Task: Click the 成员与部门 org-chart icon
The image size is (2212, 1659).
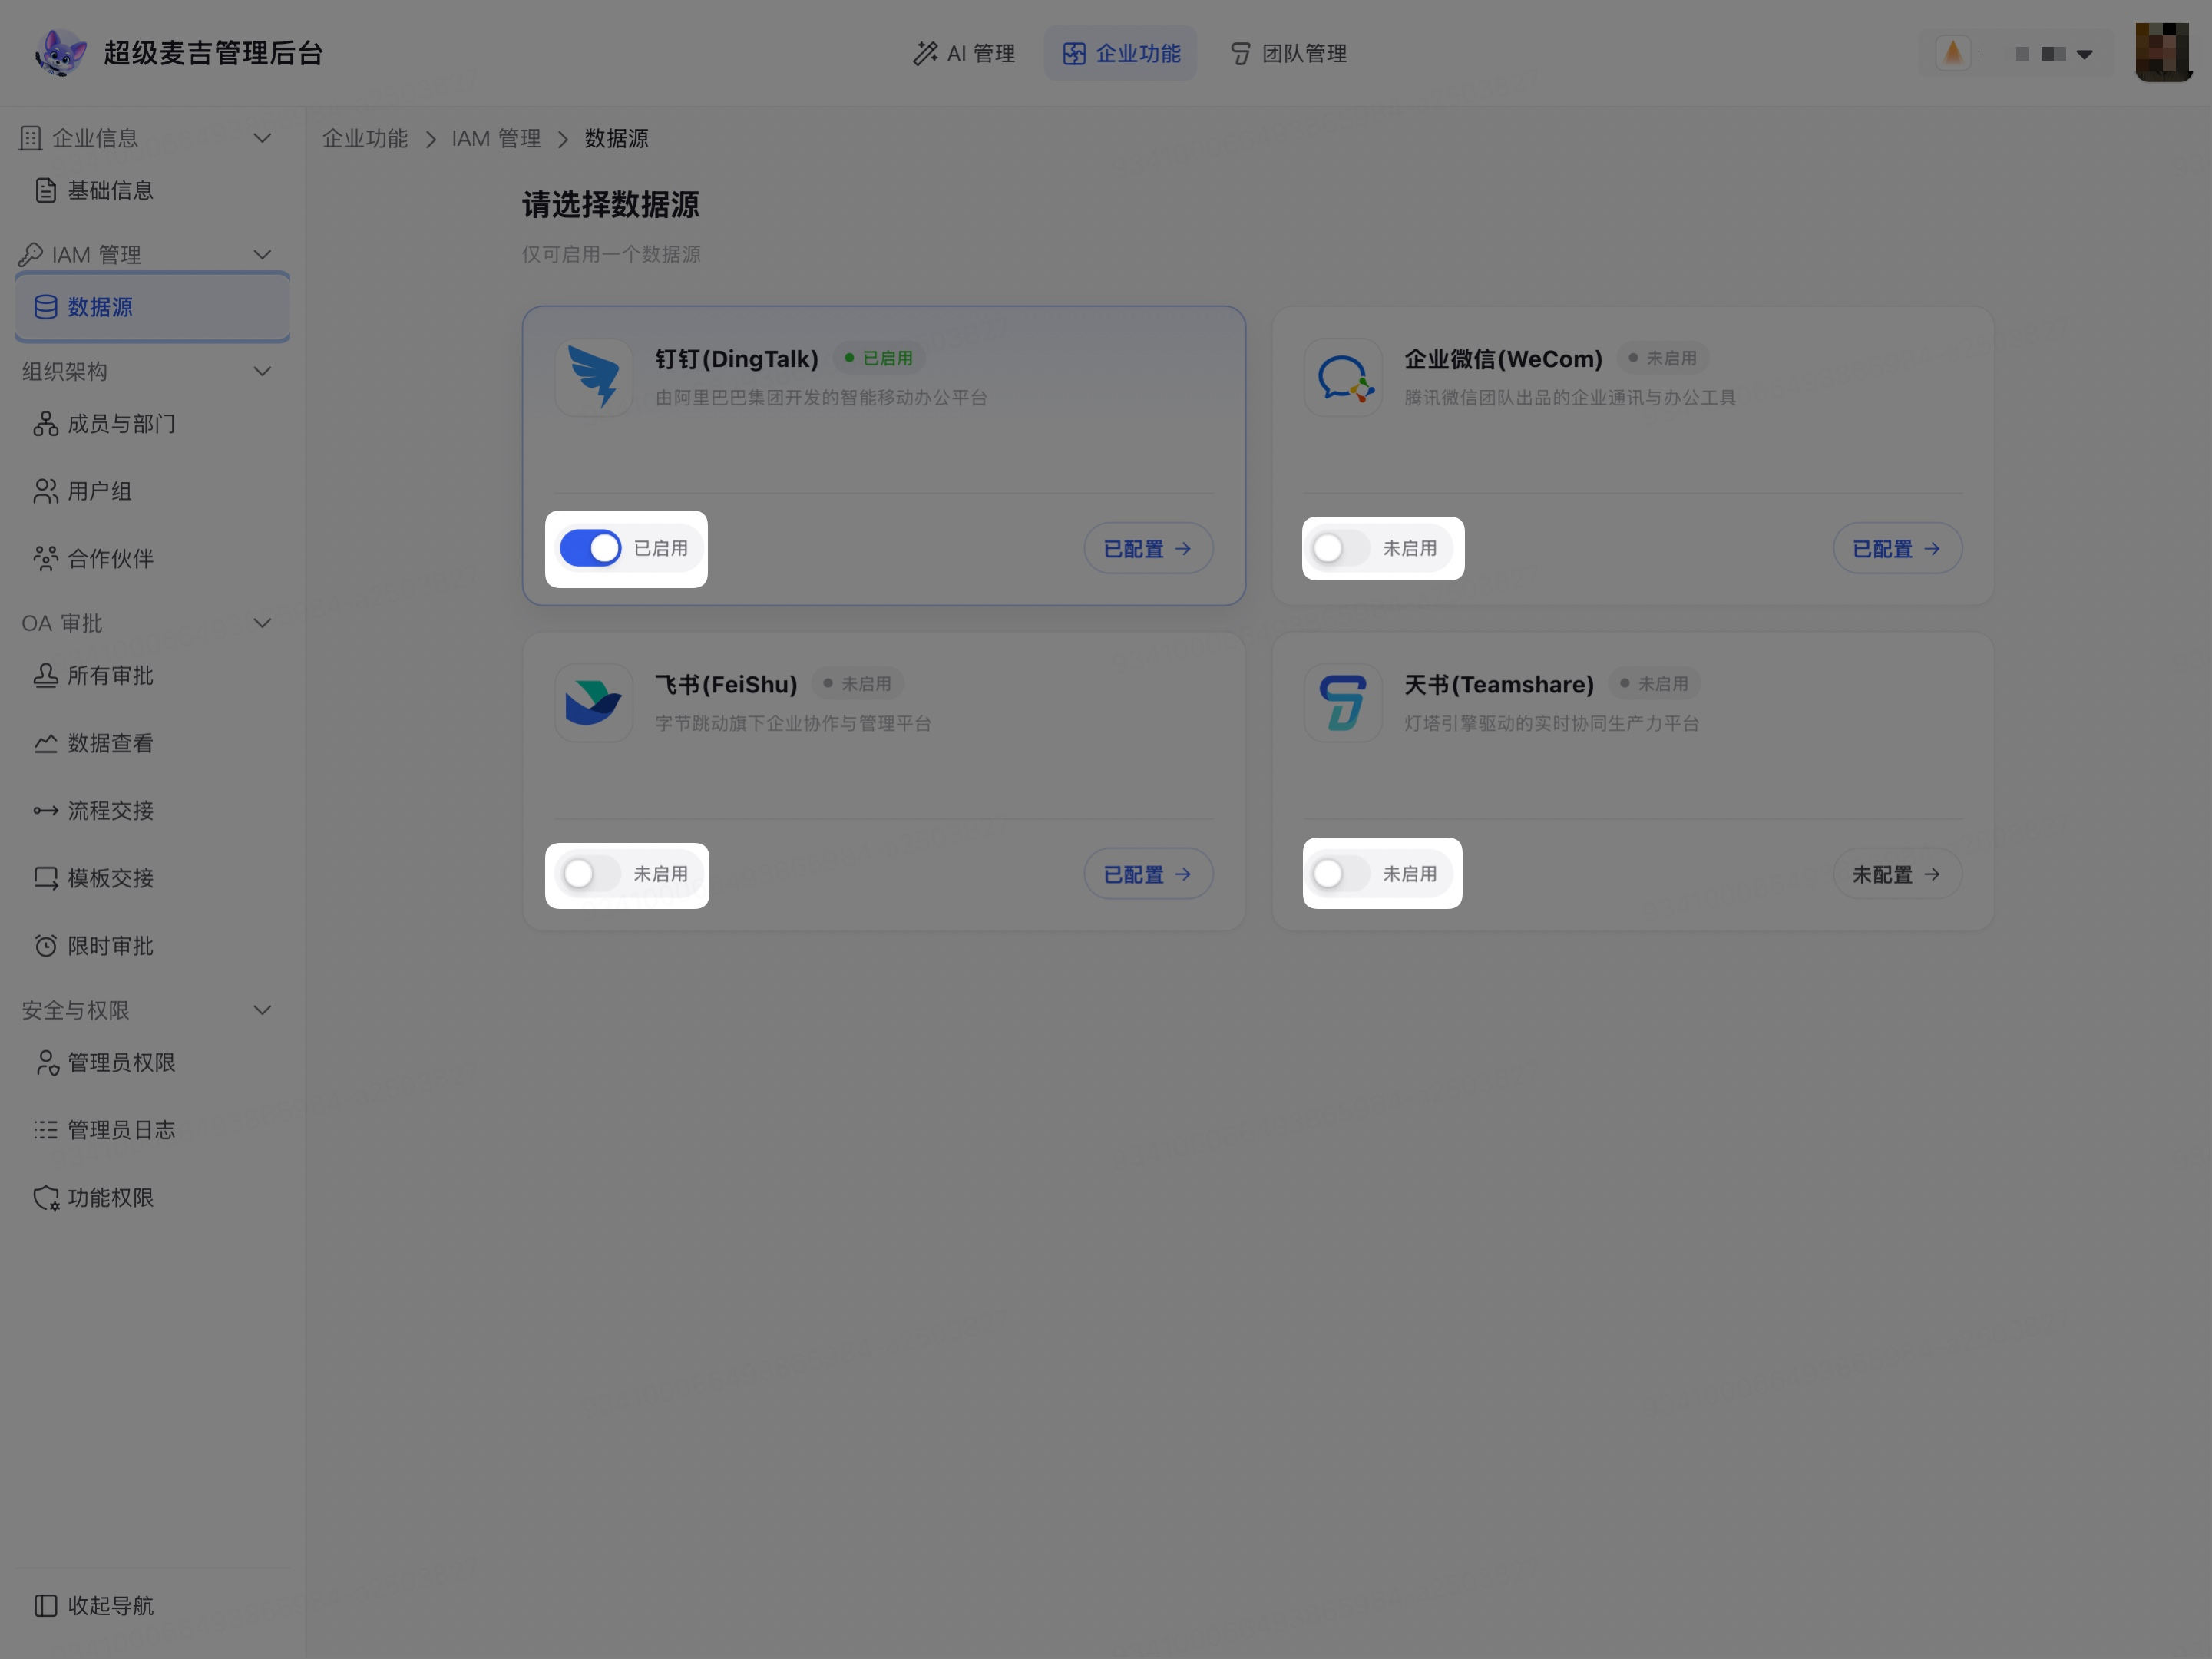Action: tap(46, 424)
